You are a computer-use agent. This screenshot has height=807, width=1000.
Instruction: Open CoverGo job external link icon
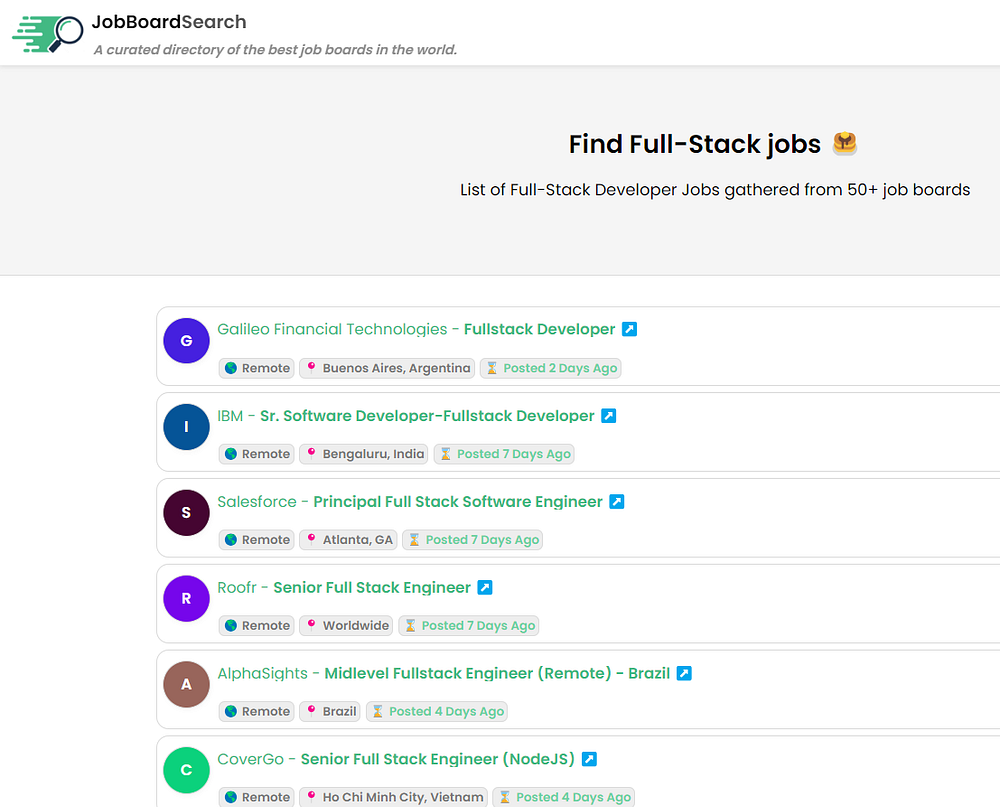[x=589, y=759]
